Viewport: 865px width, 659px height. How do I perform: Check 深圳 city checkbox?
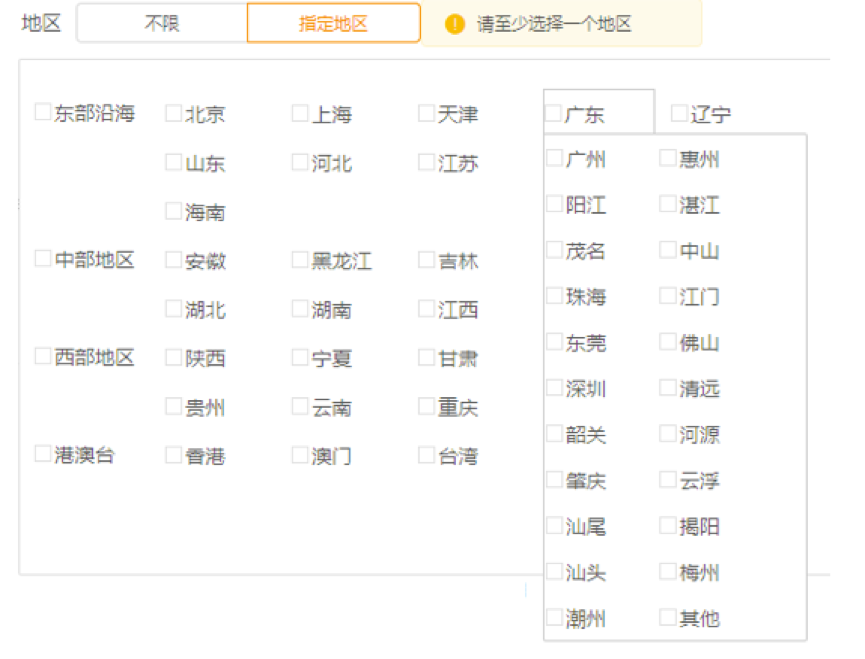[x=555, y=388]
